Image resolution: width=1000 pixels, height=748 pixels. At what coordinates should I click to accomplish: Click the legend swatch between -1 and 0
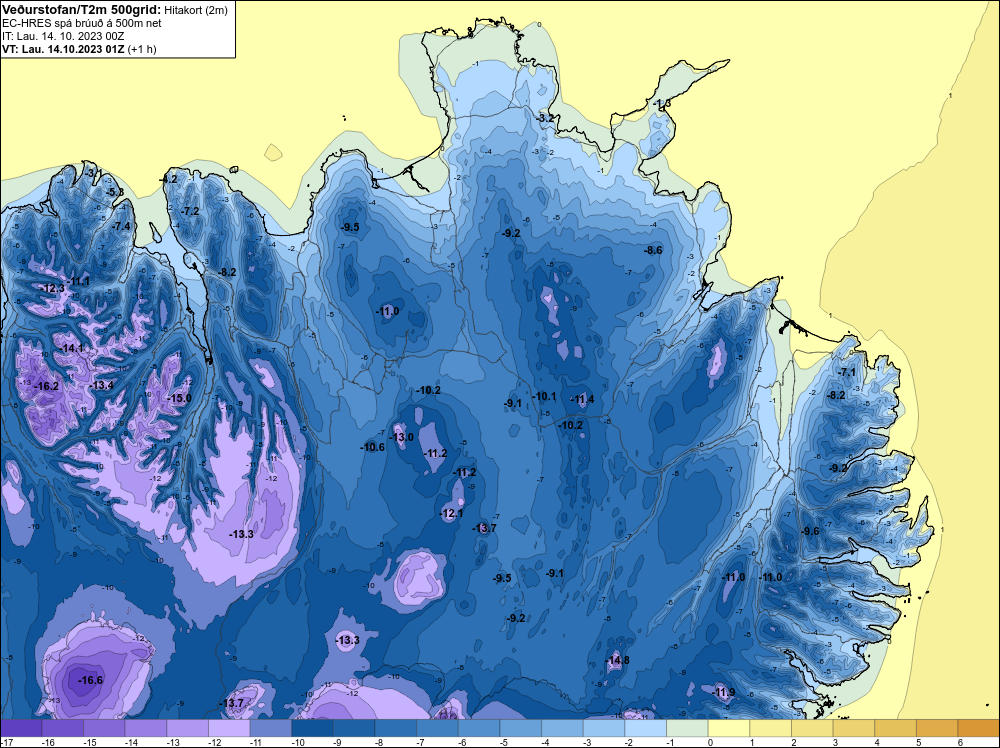pos(688,728)
